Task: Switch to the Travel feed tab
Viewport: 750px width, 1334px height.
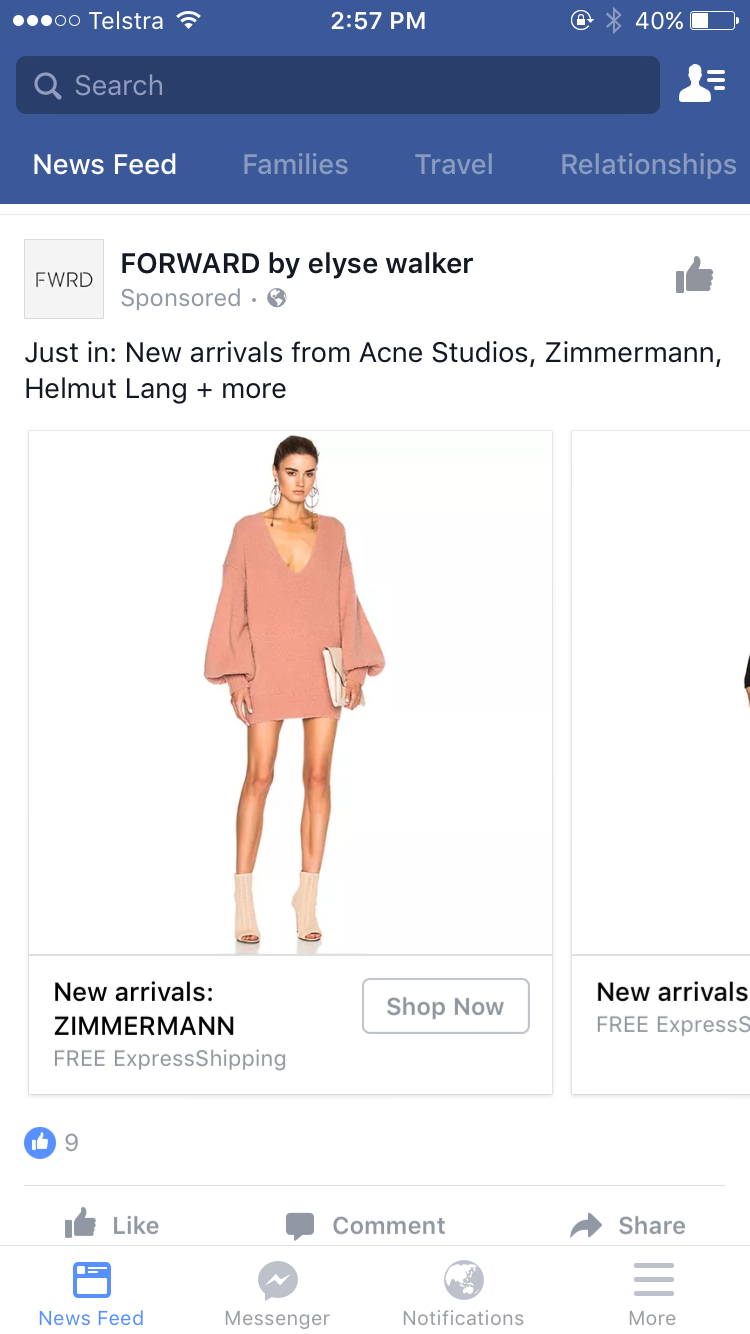Action: [454, 165]
